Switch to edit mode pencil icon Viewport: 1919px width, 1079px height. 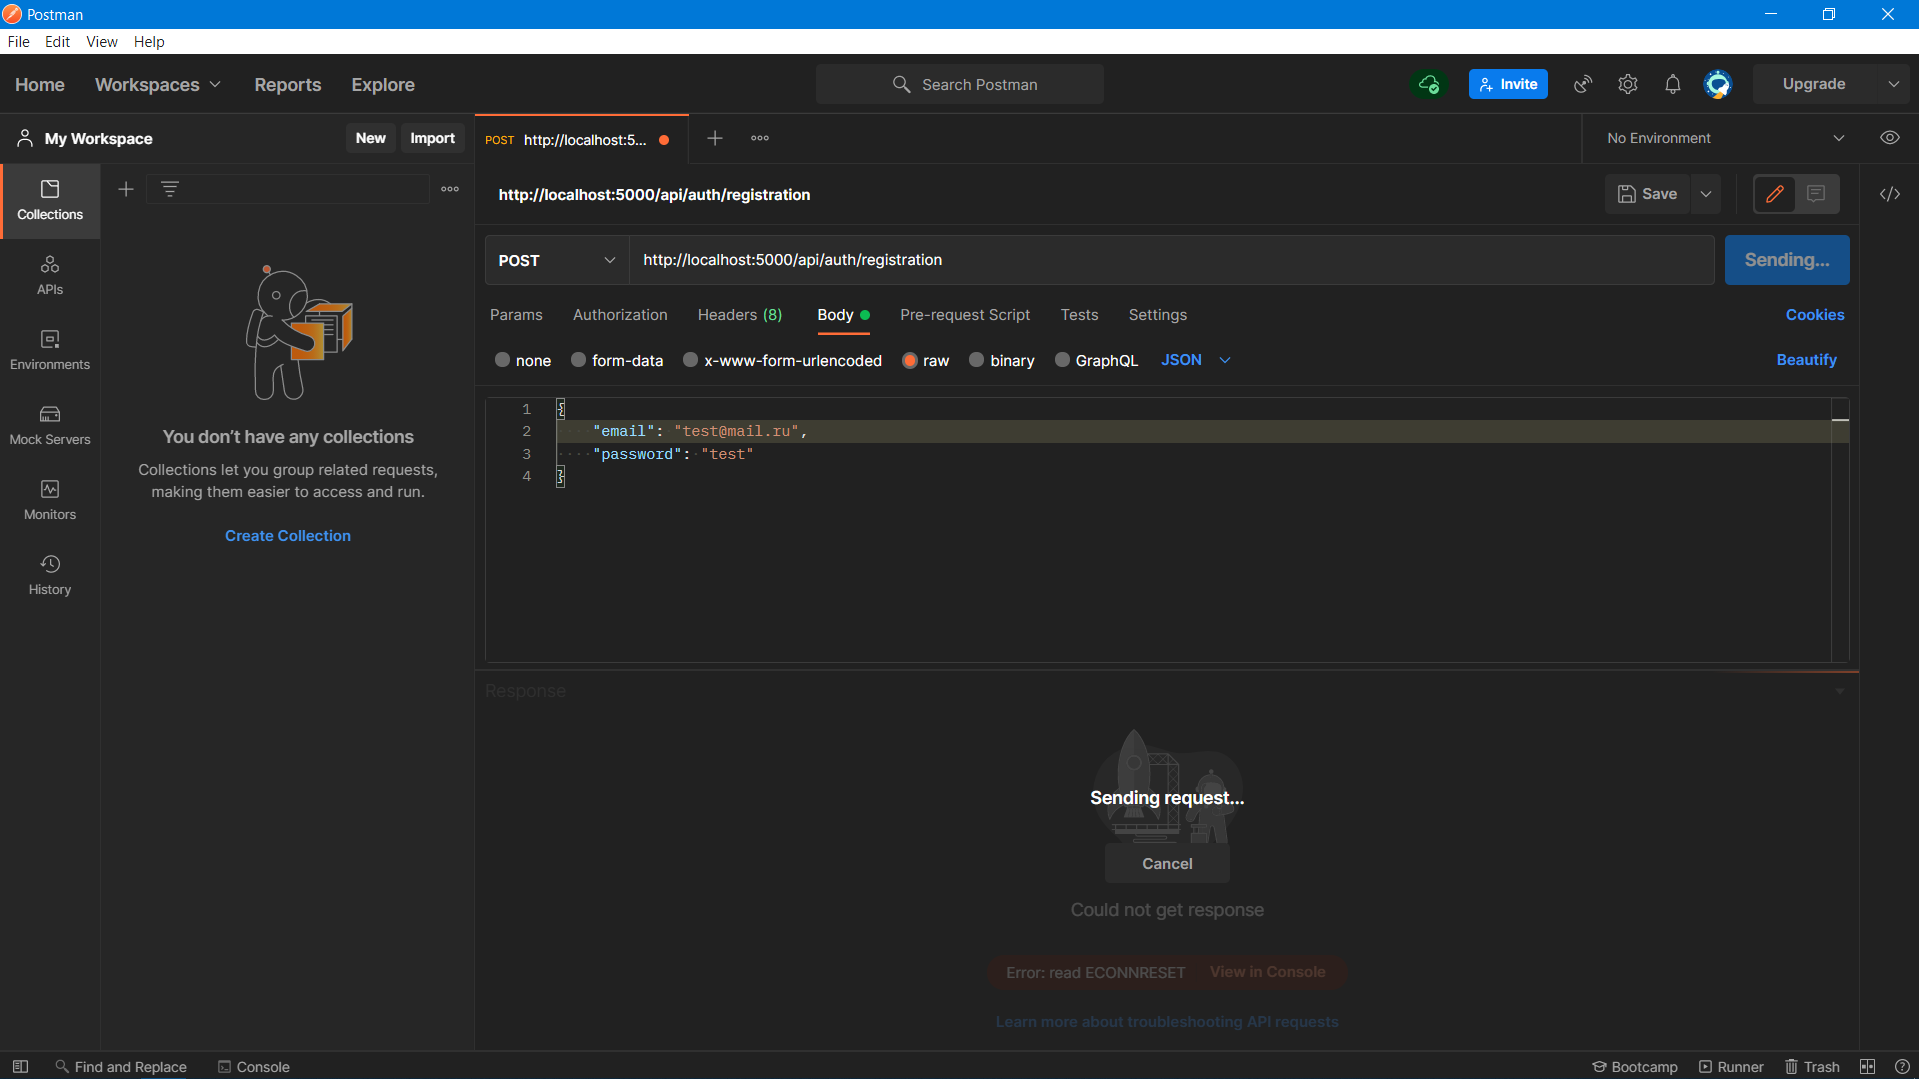click(x=1775, y=194)
